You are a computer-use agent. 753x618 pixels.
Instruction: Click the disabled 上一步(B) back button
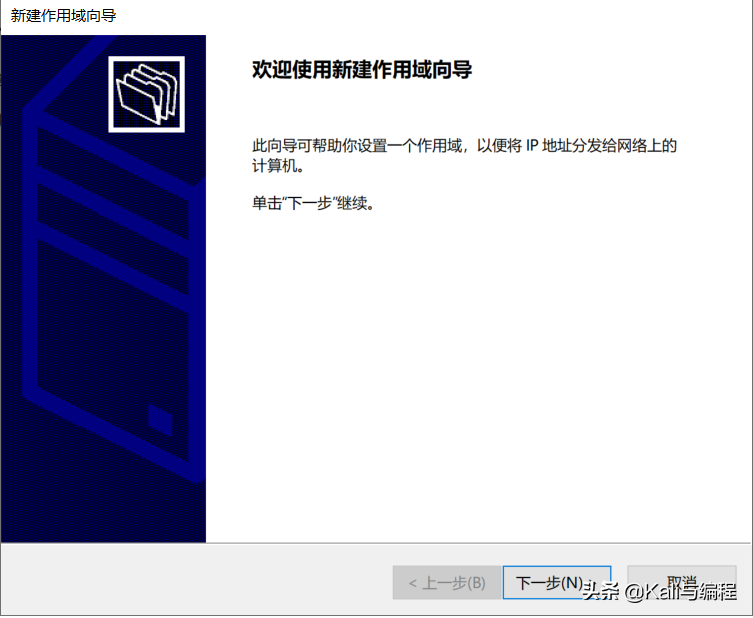[447, 583]
